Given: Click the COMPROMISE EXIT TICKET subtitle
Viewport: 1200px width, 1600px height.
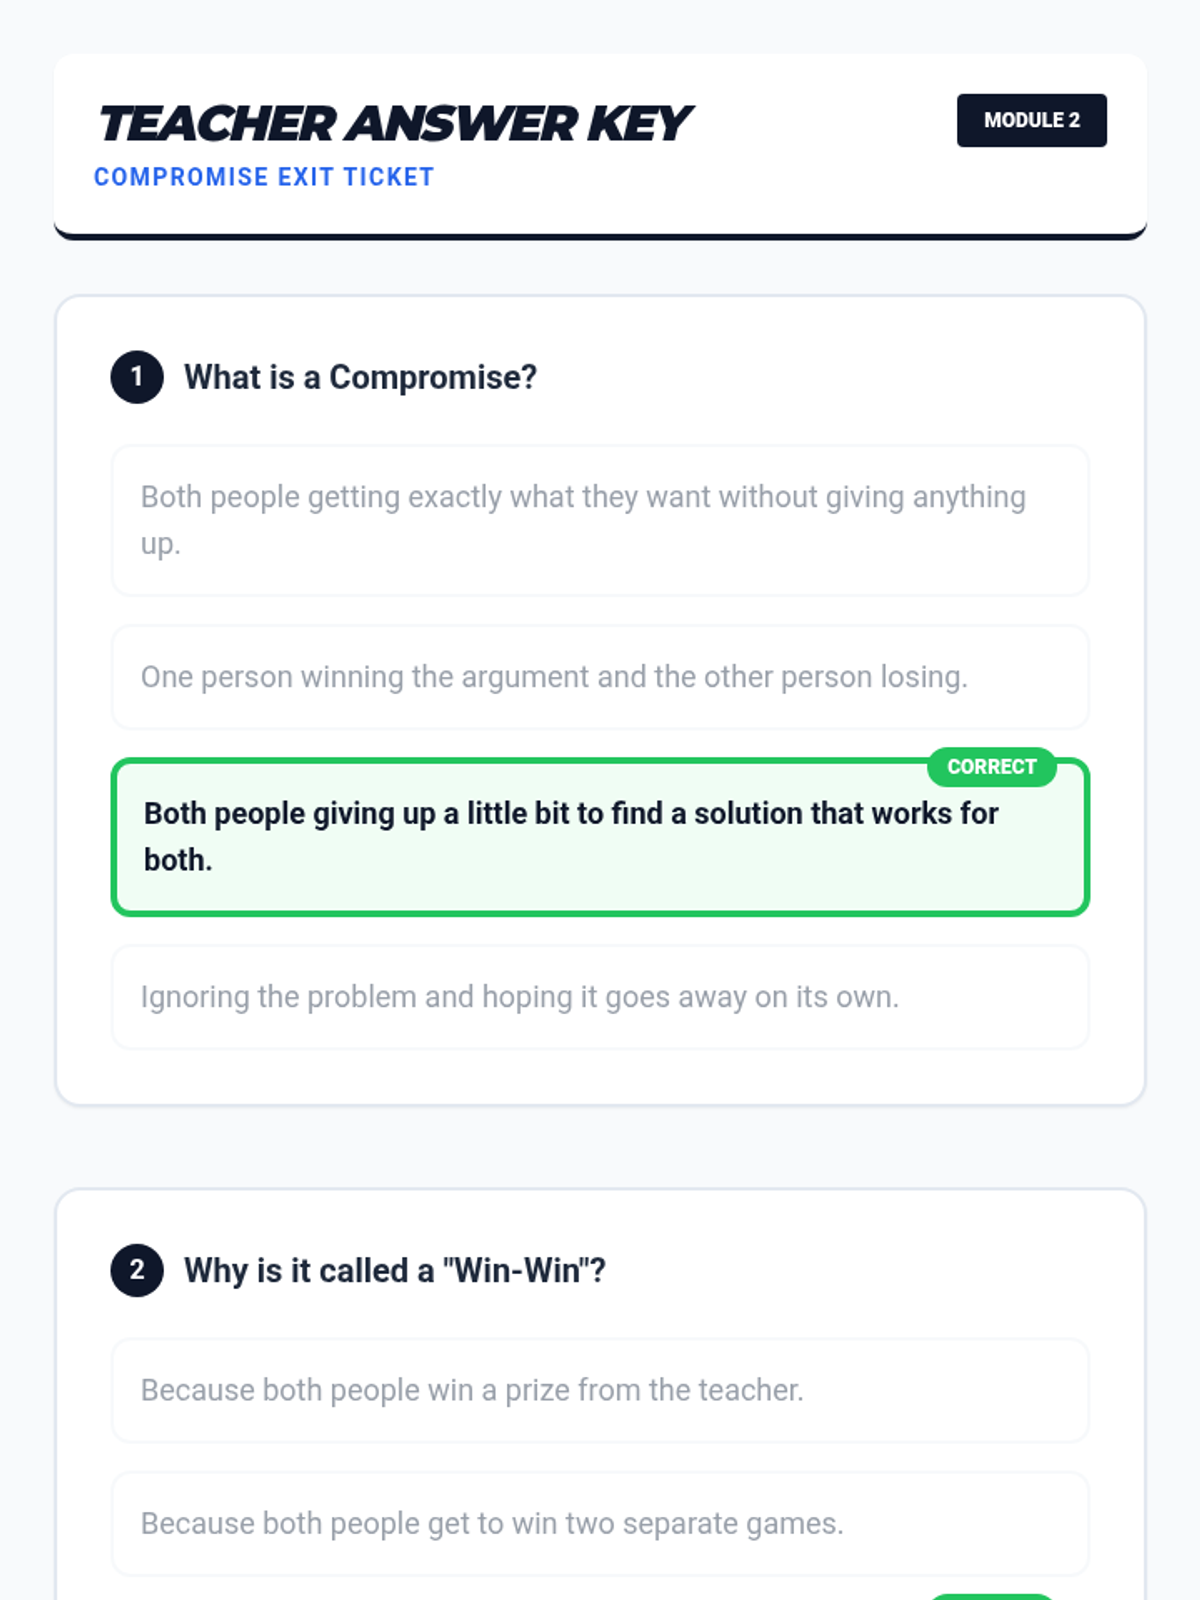Looking at the screenshot, I should point(264,177).
